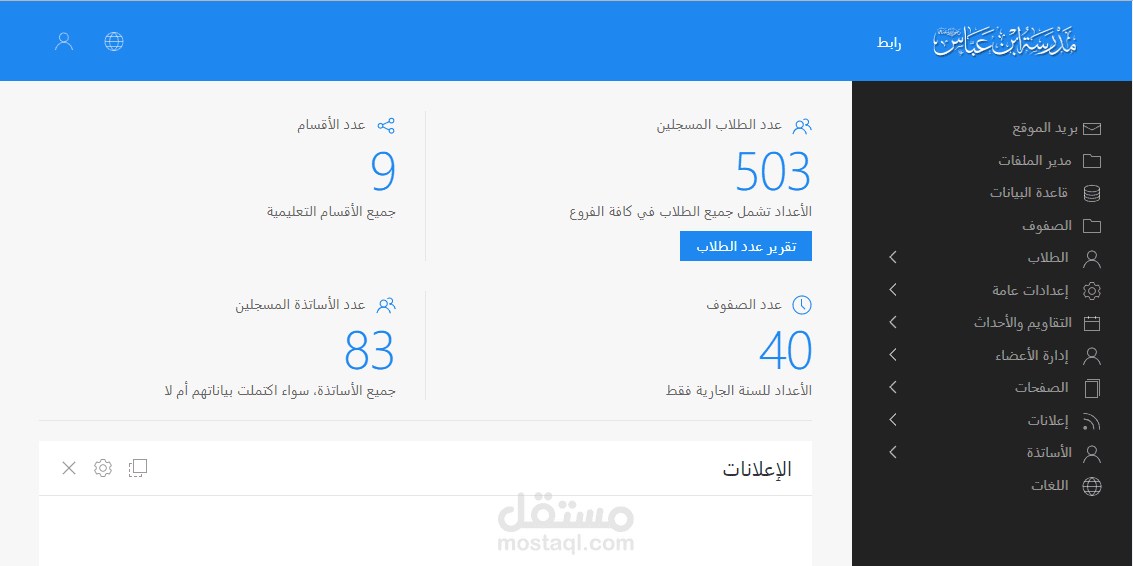Viewport: 1133px width, 566px height.
Task: Click the عدد الطلاب المسجلين heading
Action: pos(719,125)
